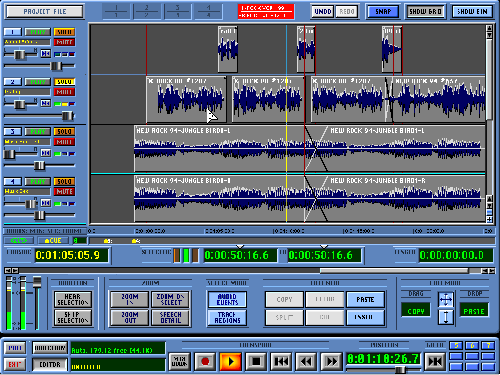Select the 3/3 time division tab
Screen dimensions: 500x375
pyautogui.click(x=177, y=12)
